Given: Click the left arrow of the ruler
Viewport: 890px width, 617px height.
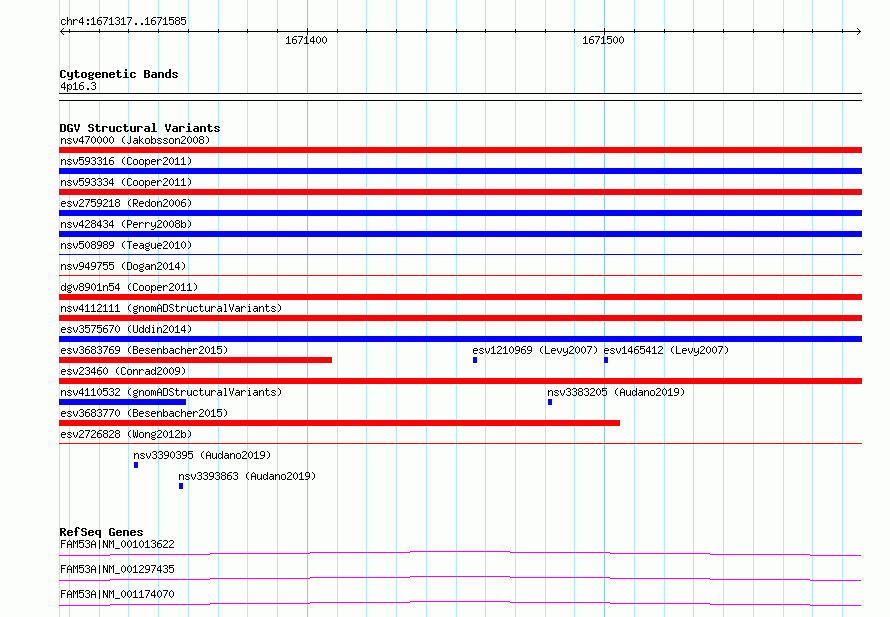Looking at the screenshot, I should pyautogui.click(x=63, y=32).
